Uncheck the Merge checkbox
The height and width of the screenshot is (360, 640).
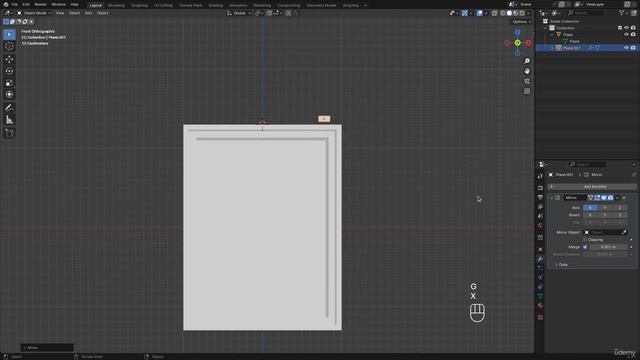585,247
